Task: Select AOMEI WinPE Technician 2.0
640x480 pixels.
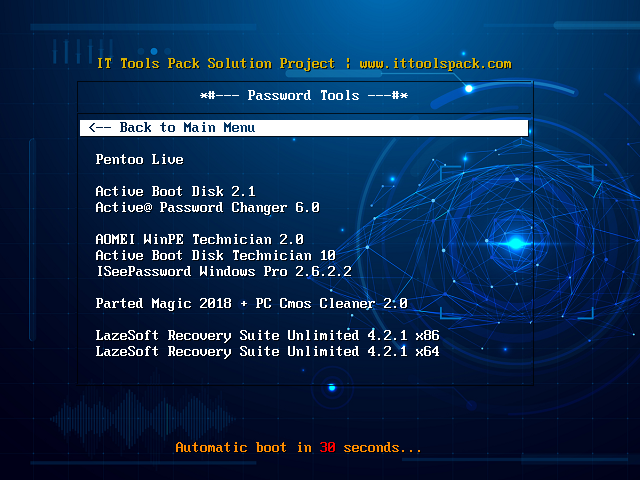Action: tap(199, 239)
